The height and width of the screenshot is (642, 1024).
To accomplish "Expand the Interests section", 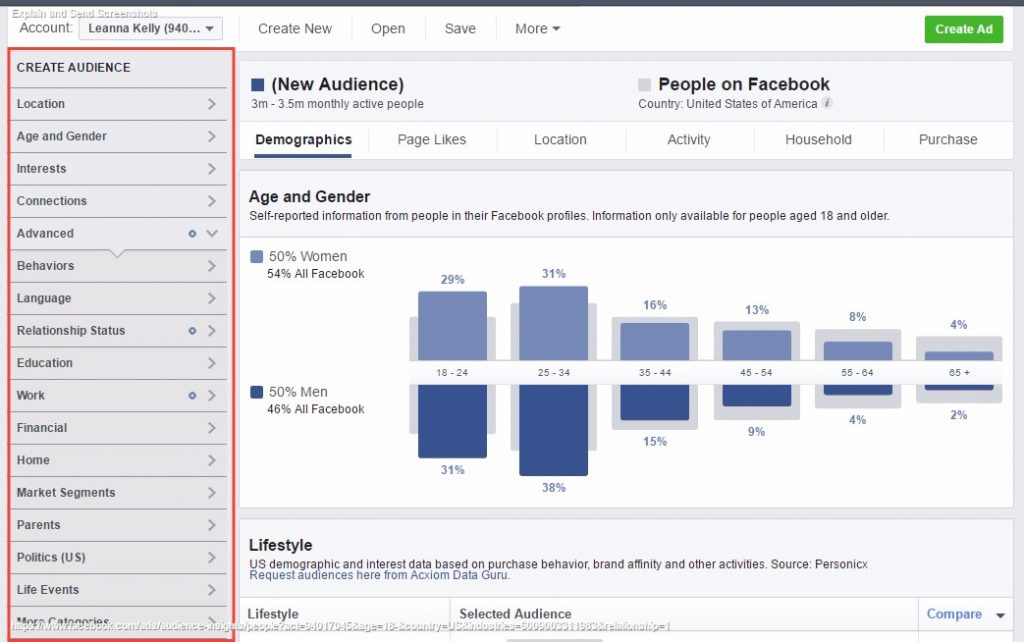I will 118,169.
